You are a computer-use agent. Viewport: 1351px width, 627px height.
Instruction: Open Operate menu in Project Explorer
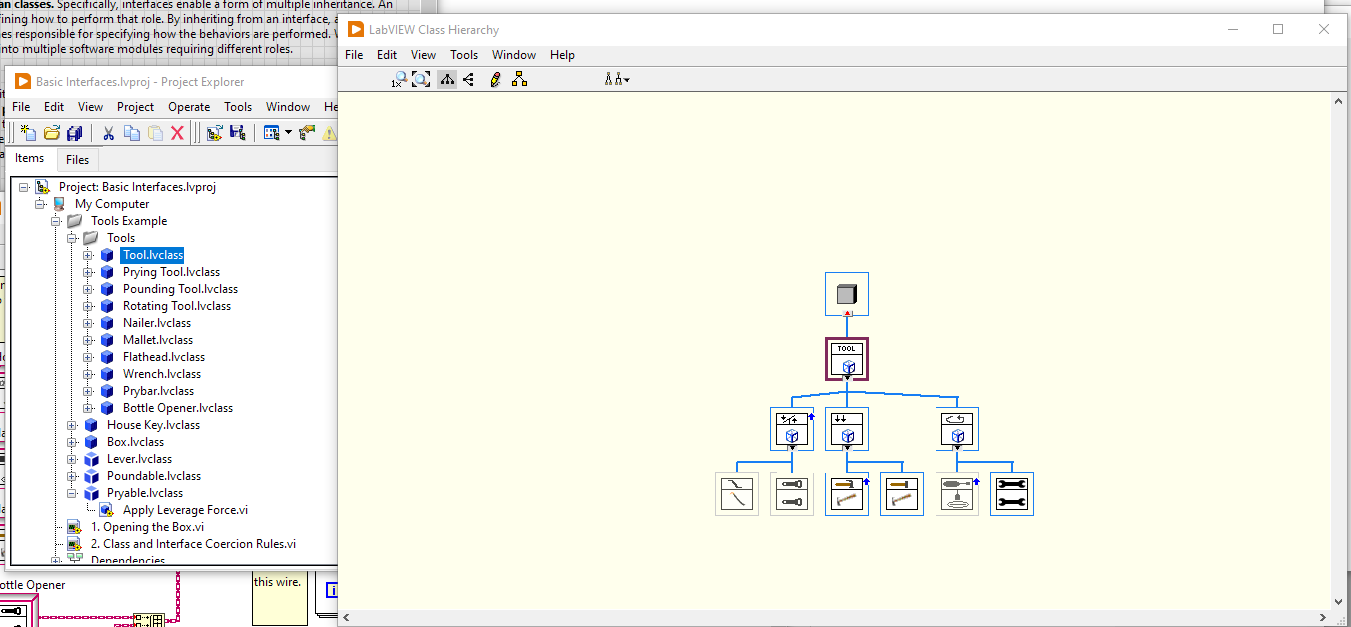pyautogui.click(x=189, y=107)
